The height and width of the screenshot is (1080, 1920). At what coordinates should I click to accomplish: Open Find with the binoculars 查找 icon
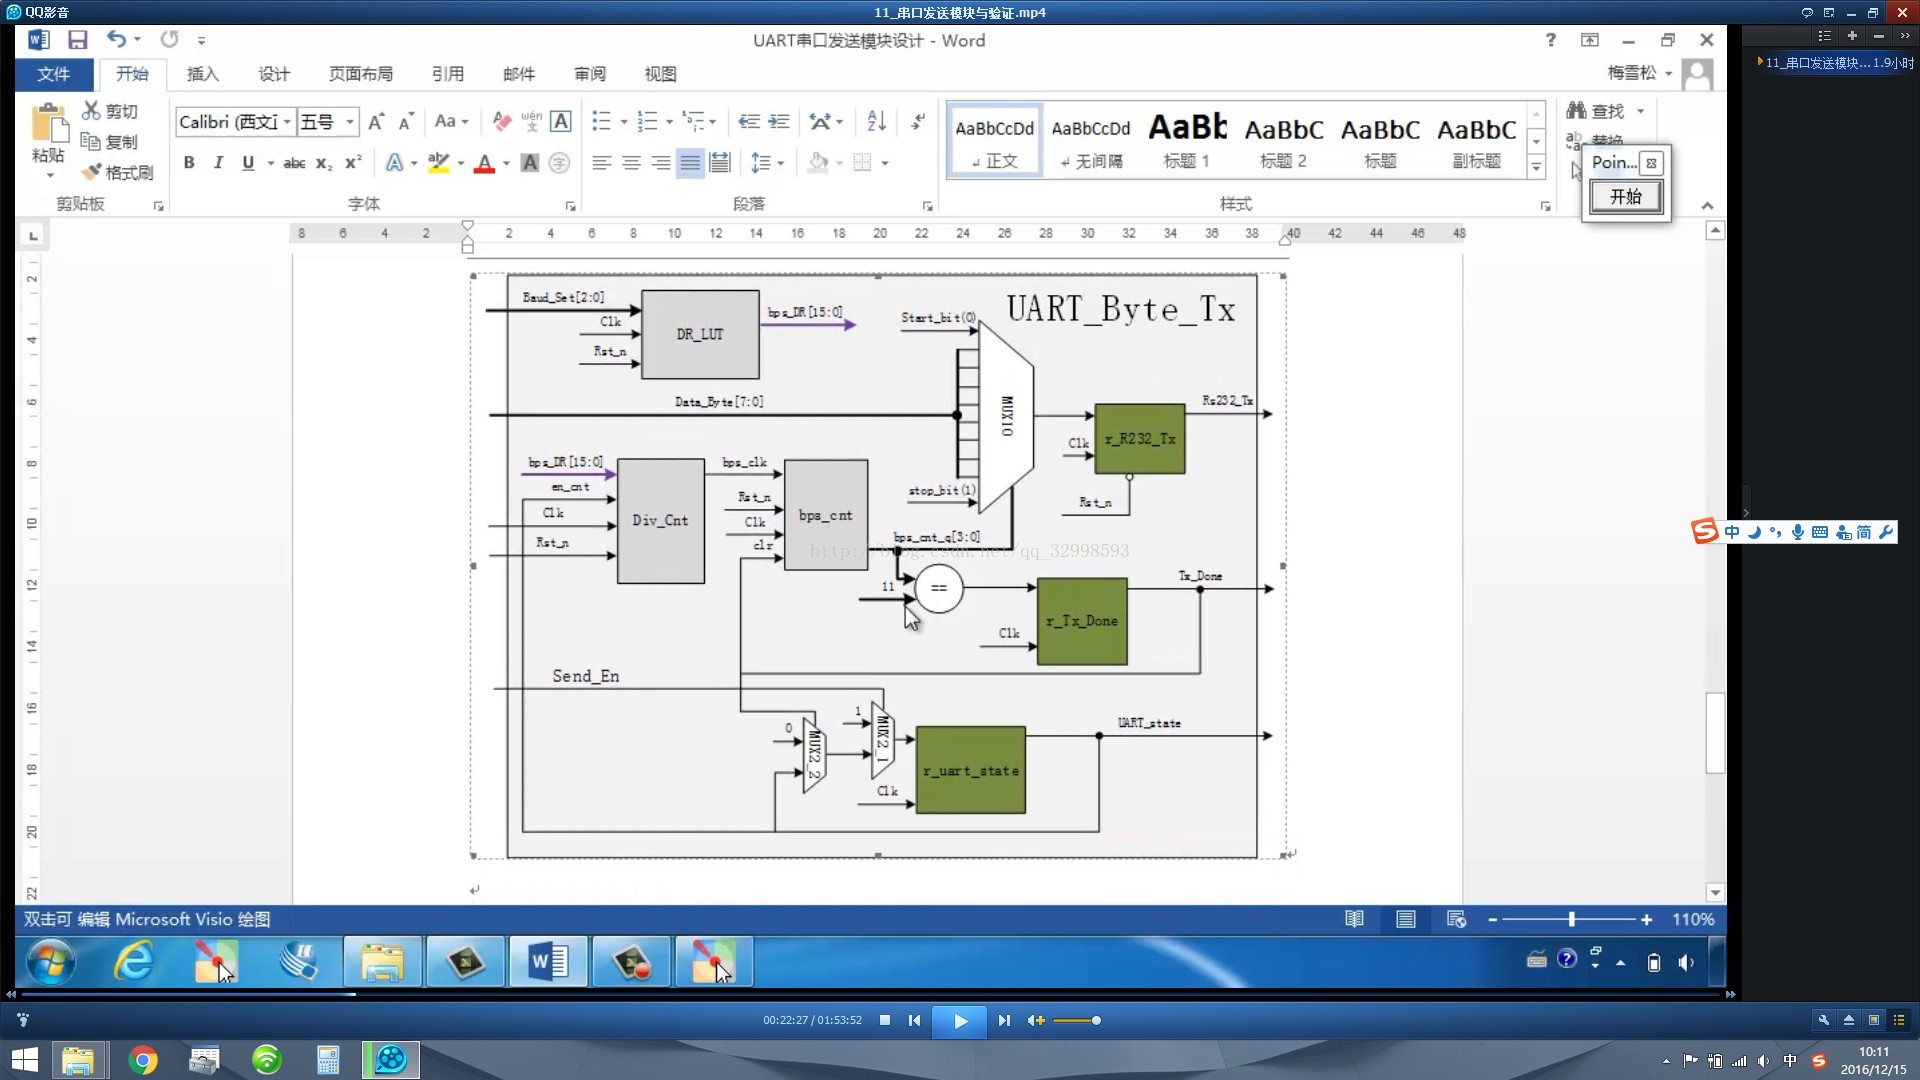1596,110
